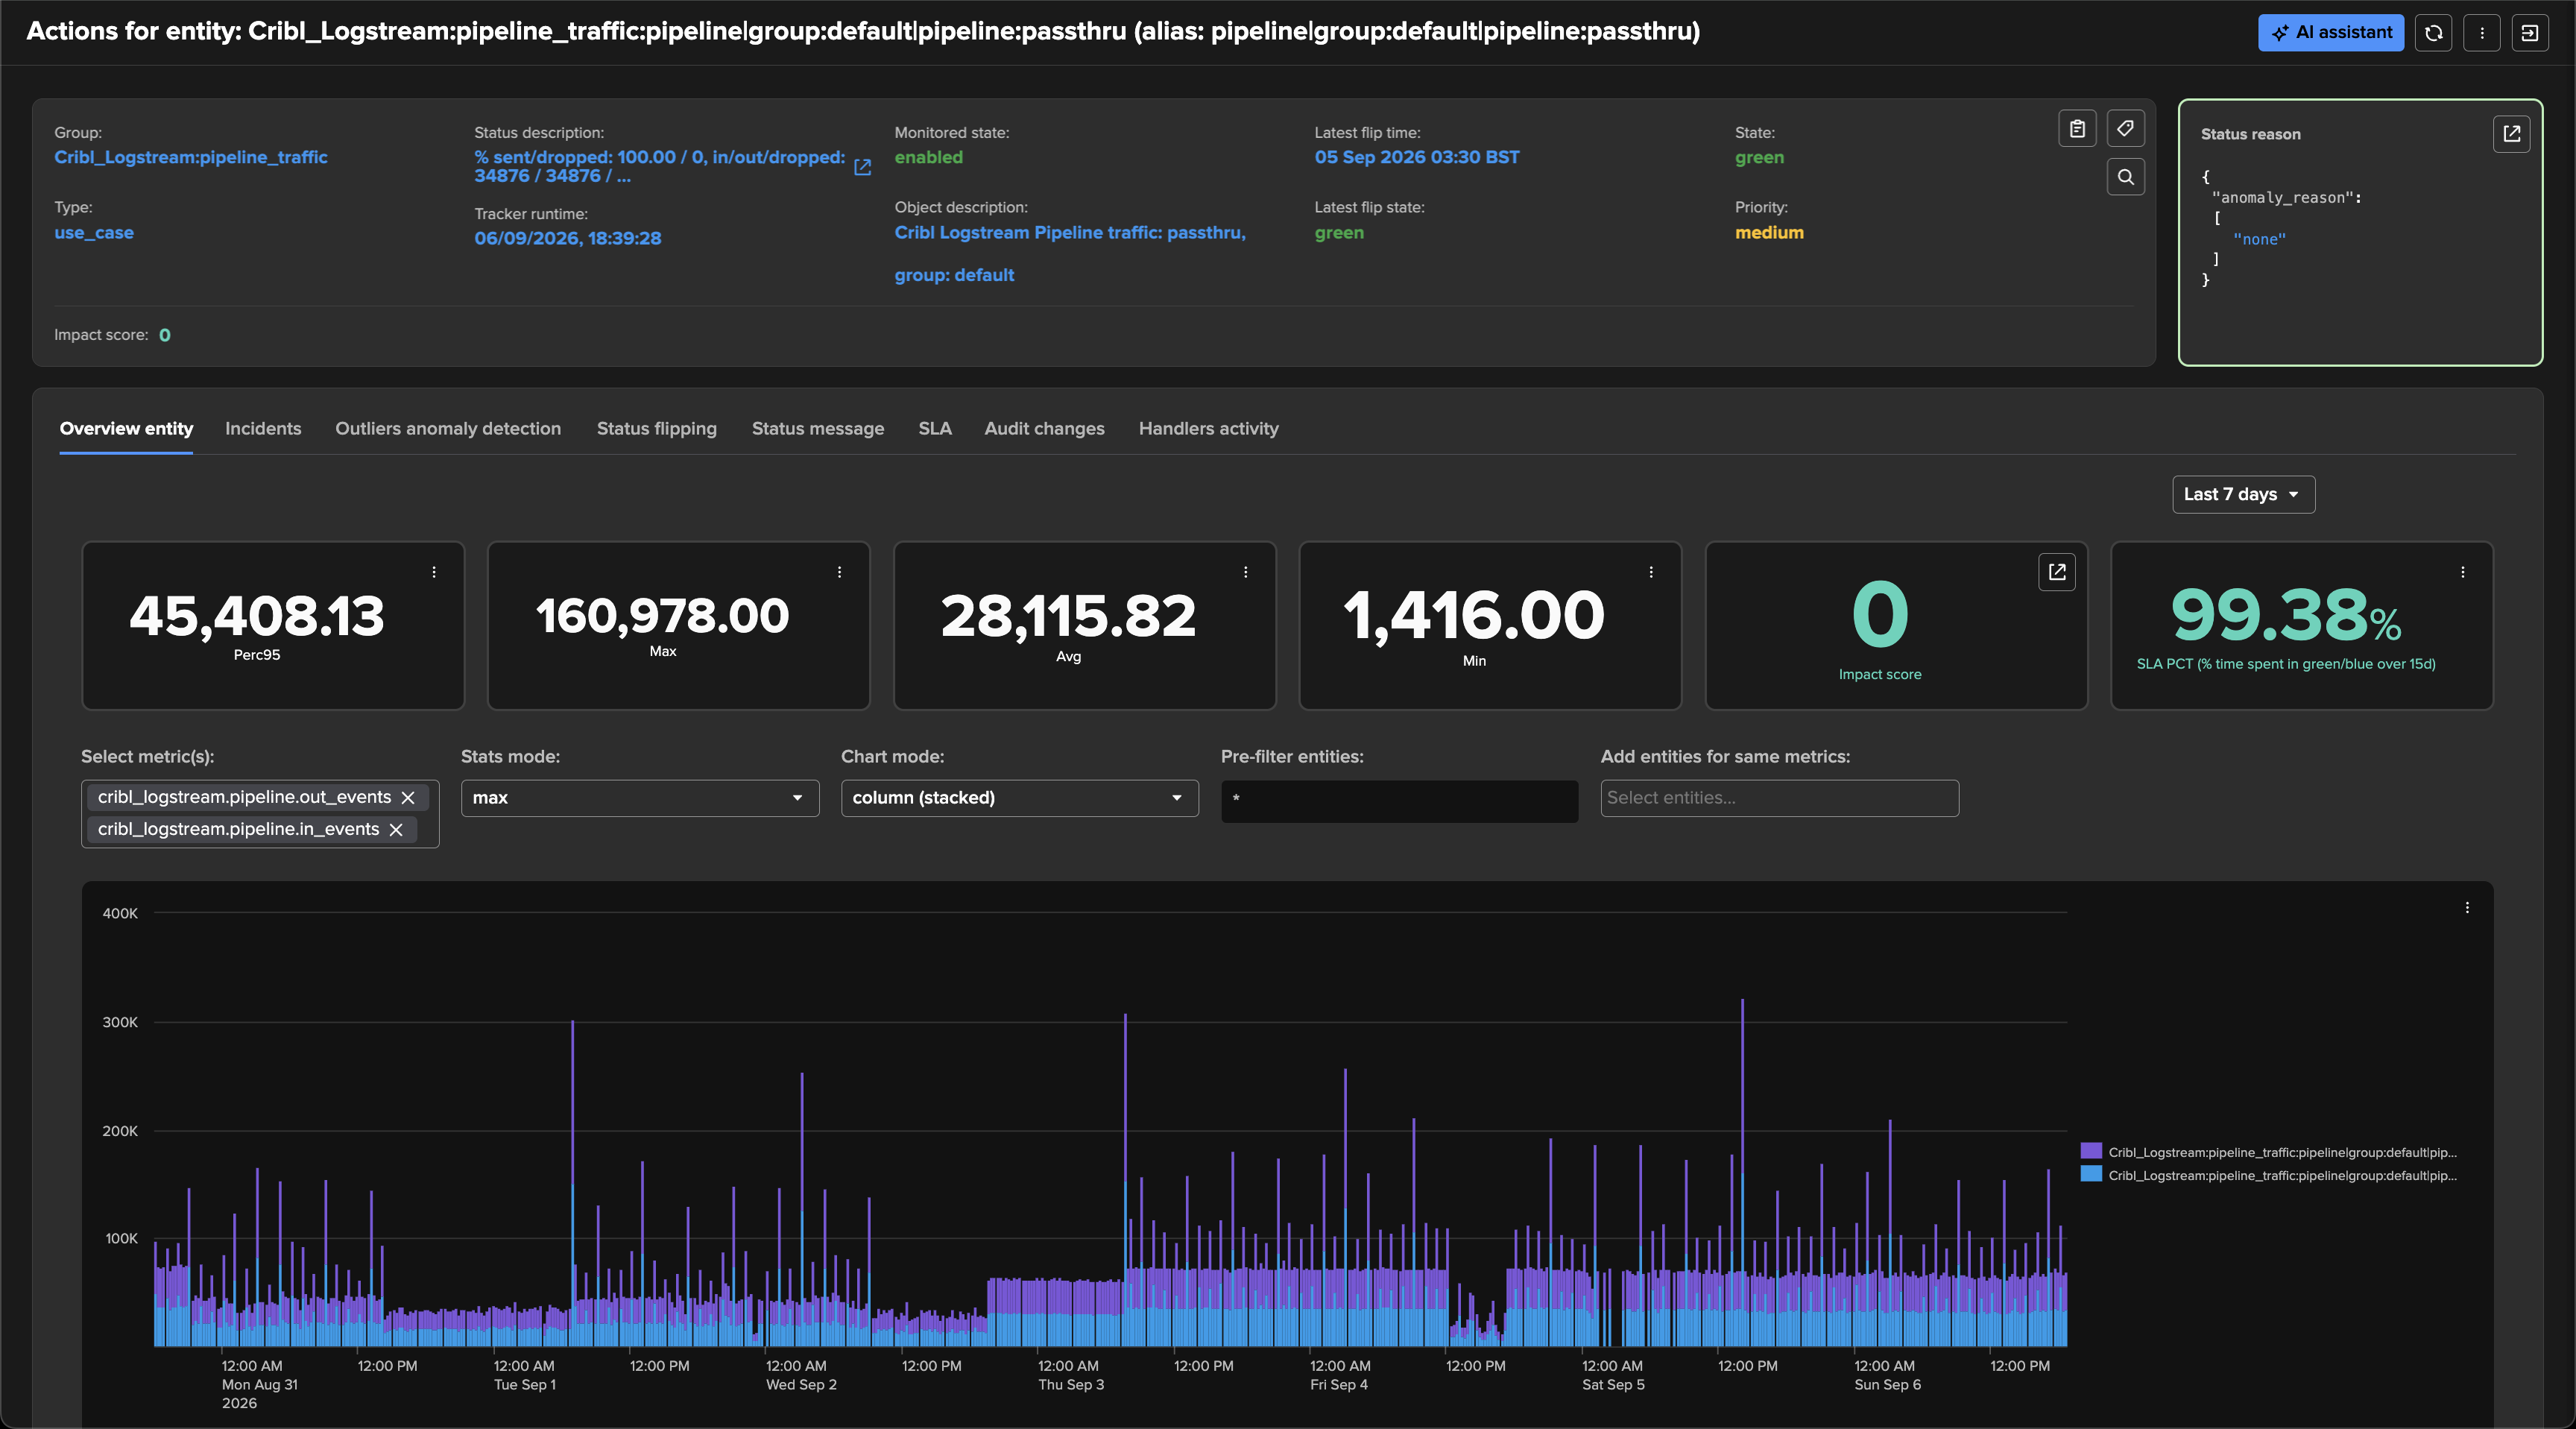
Task: Select the SLA tab
Action: coord(935,429)
